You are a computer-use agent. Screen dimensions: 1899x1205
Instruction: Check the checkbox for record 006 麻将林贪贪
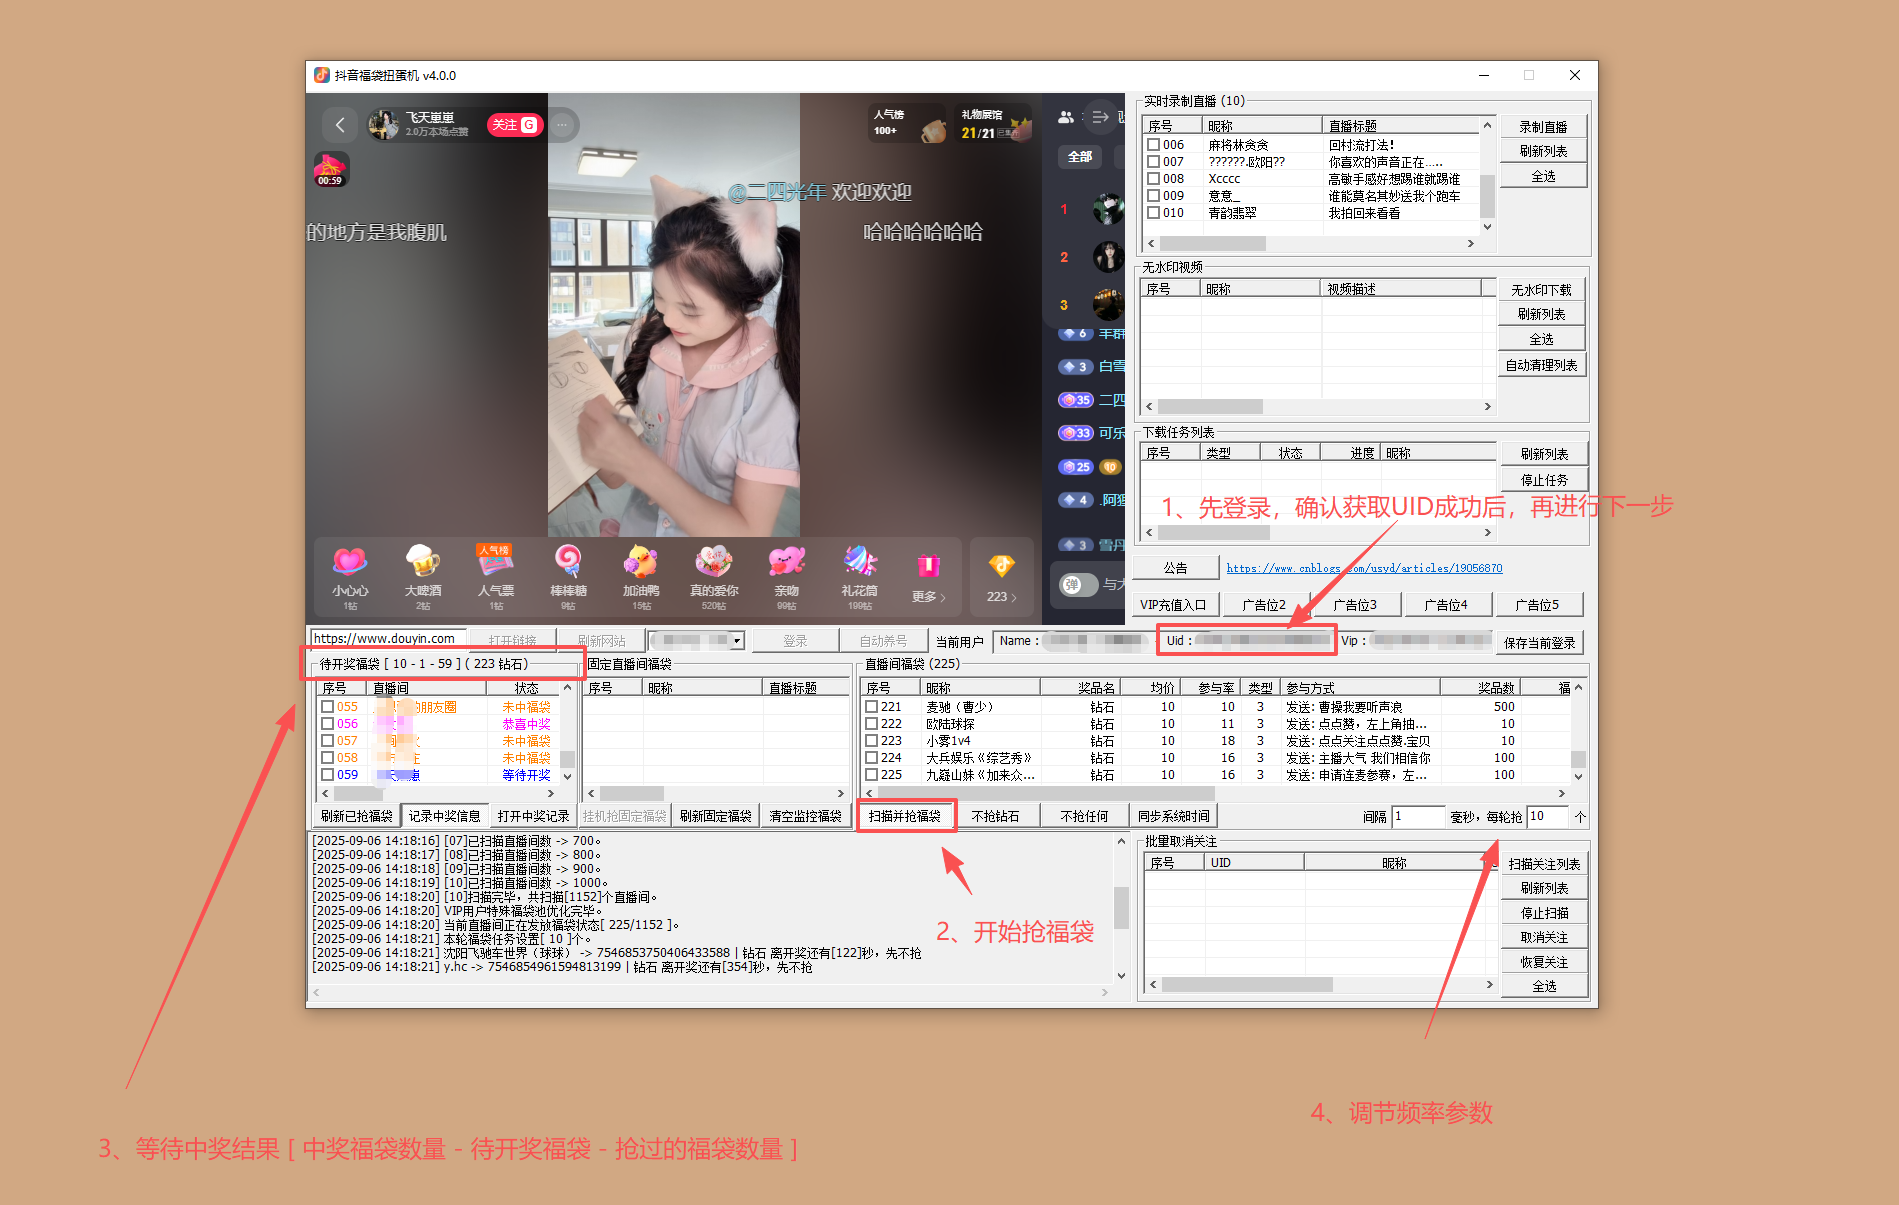pos(1153,143)
